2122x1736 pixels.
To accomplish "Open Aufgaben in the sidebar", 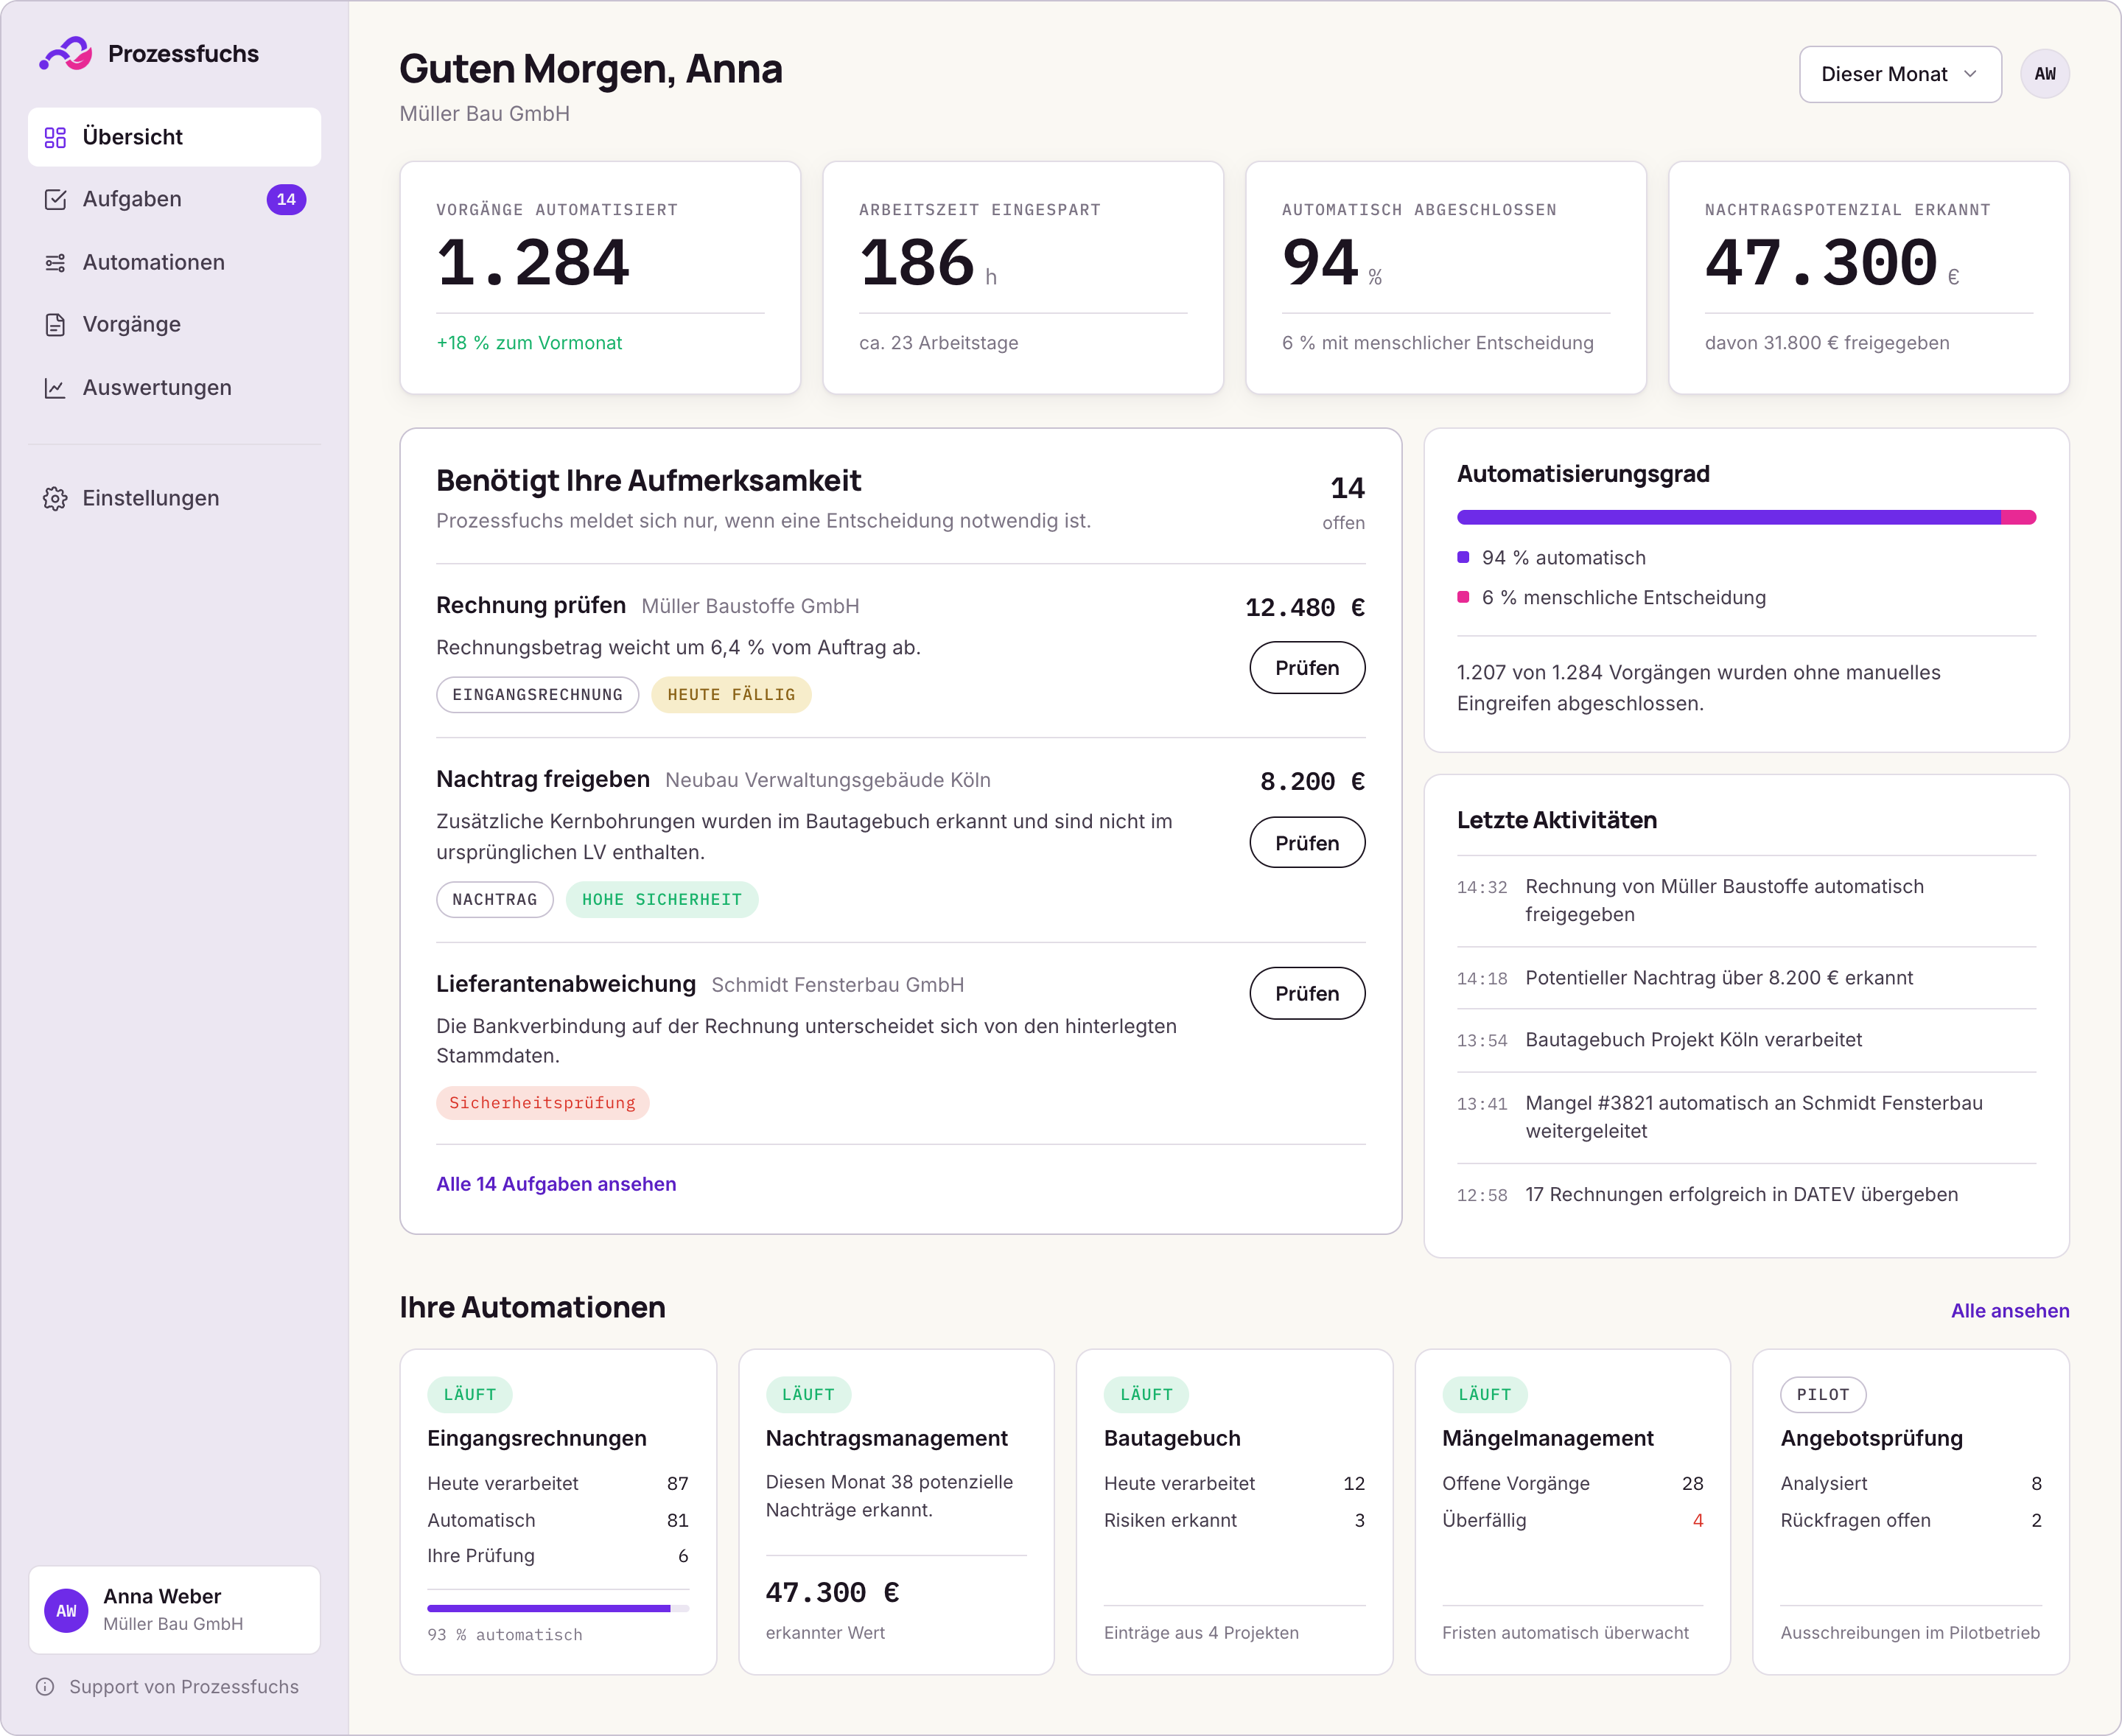I will click(175, 199).
